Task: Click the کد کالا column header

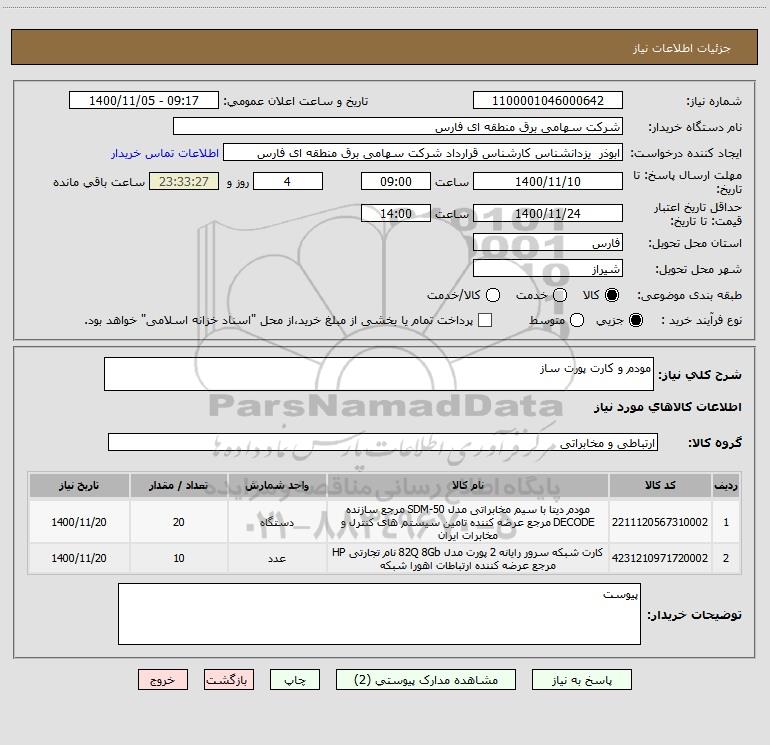Action: pos(660,486)
